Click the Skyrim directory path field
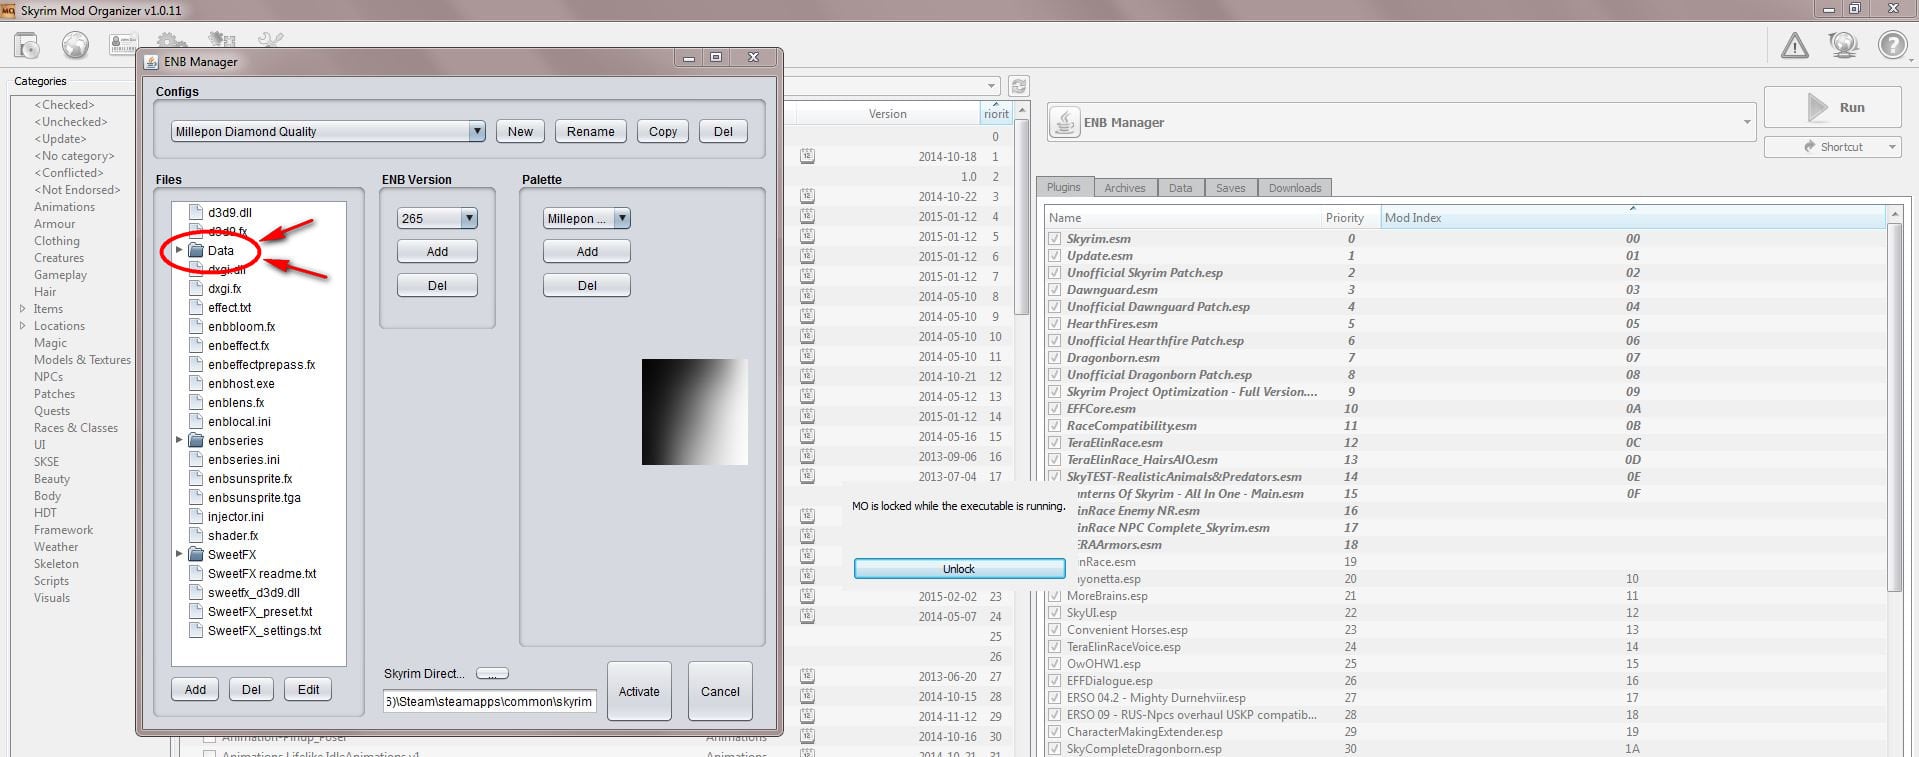The image size is (1919, 757). click(490, 701)
